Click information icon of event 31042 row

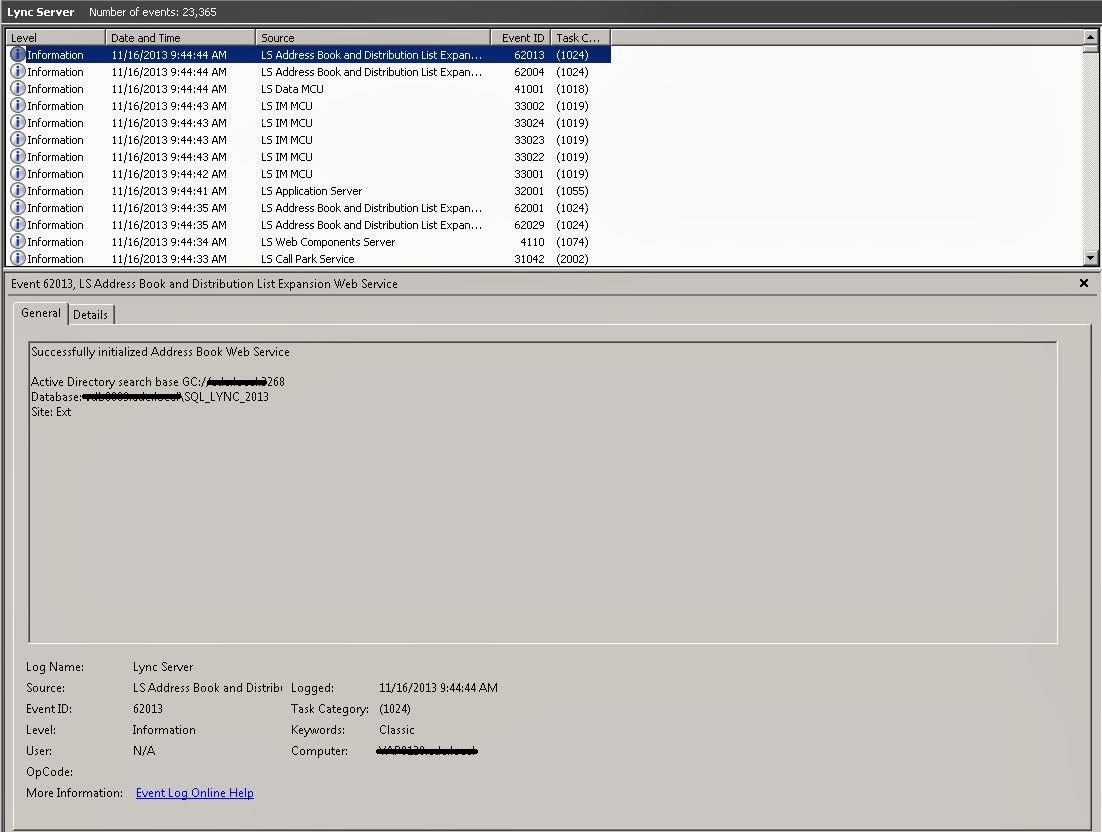(x=18, y=258)
